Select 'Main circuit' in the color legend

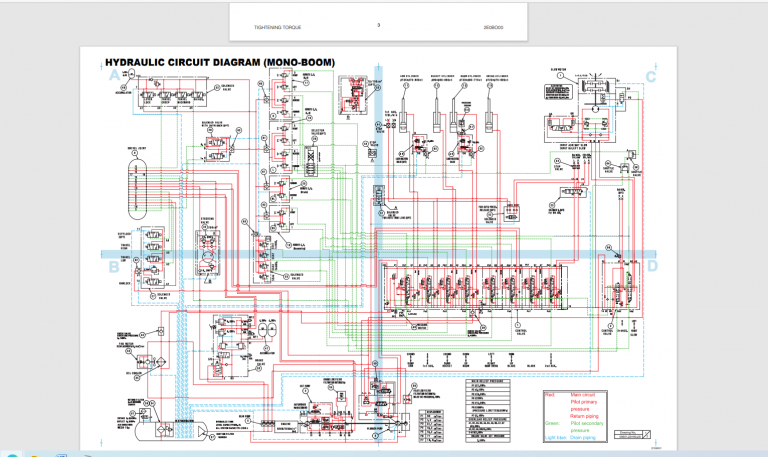pos(582,395)
